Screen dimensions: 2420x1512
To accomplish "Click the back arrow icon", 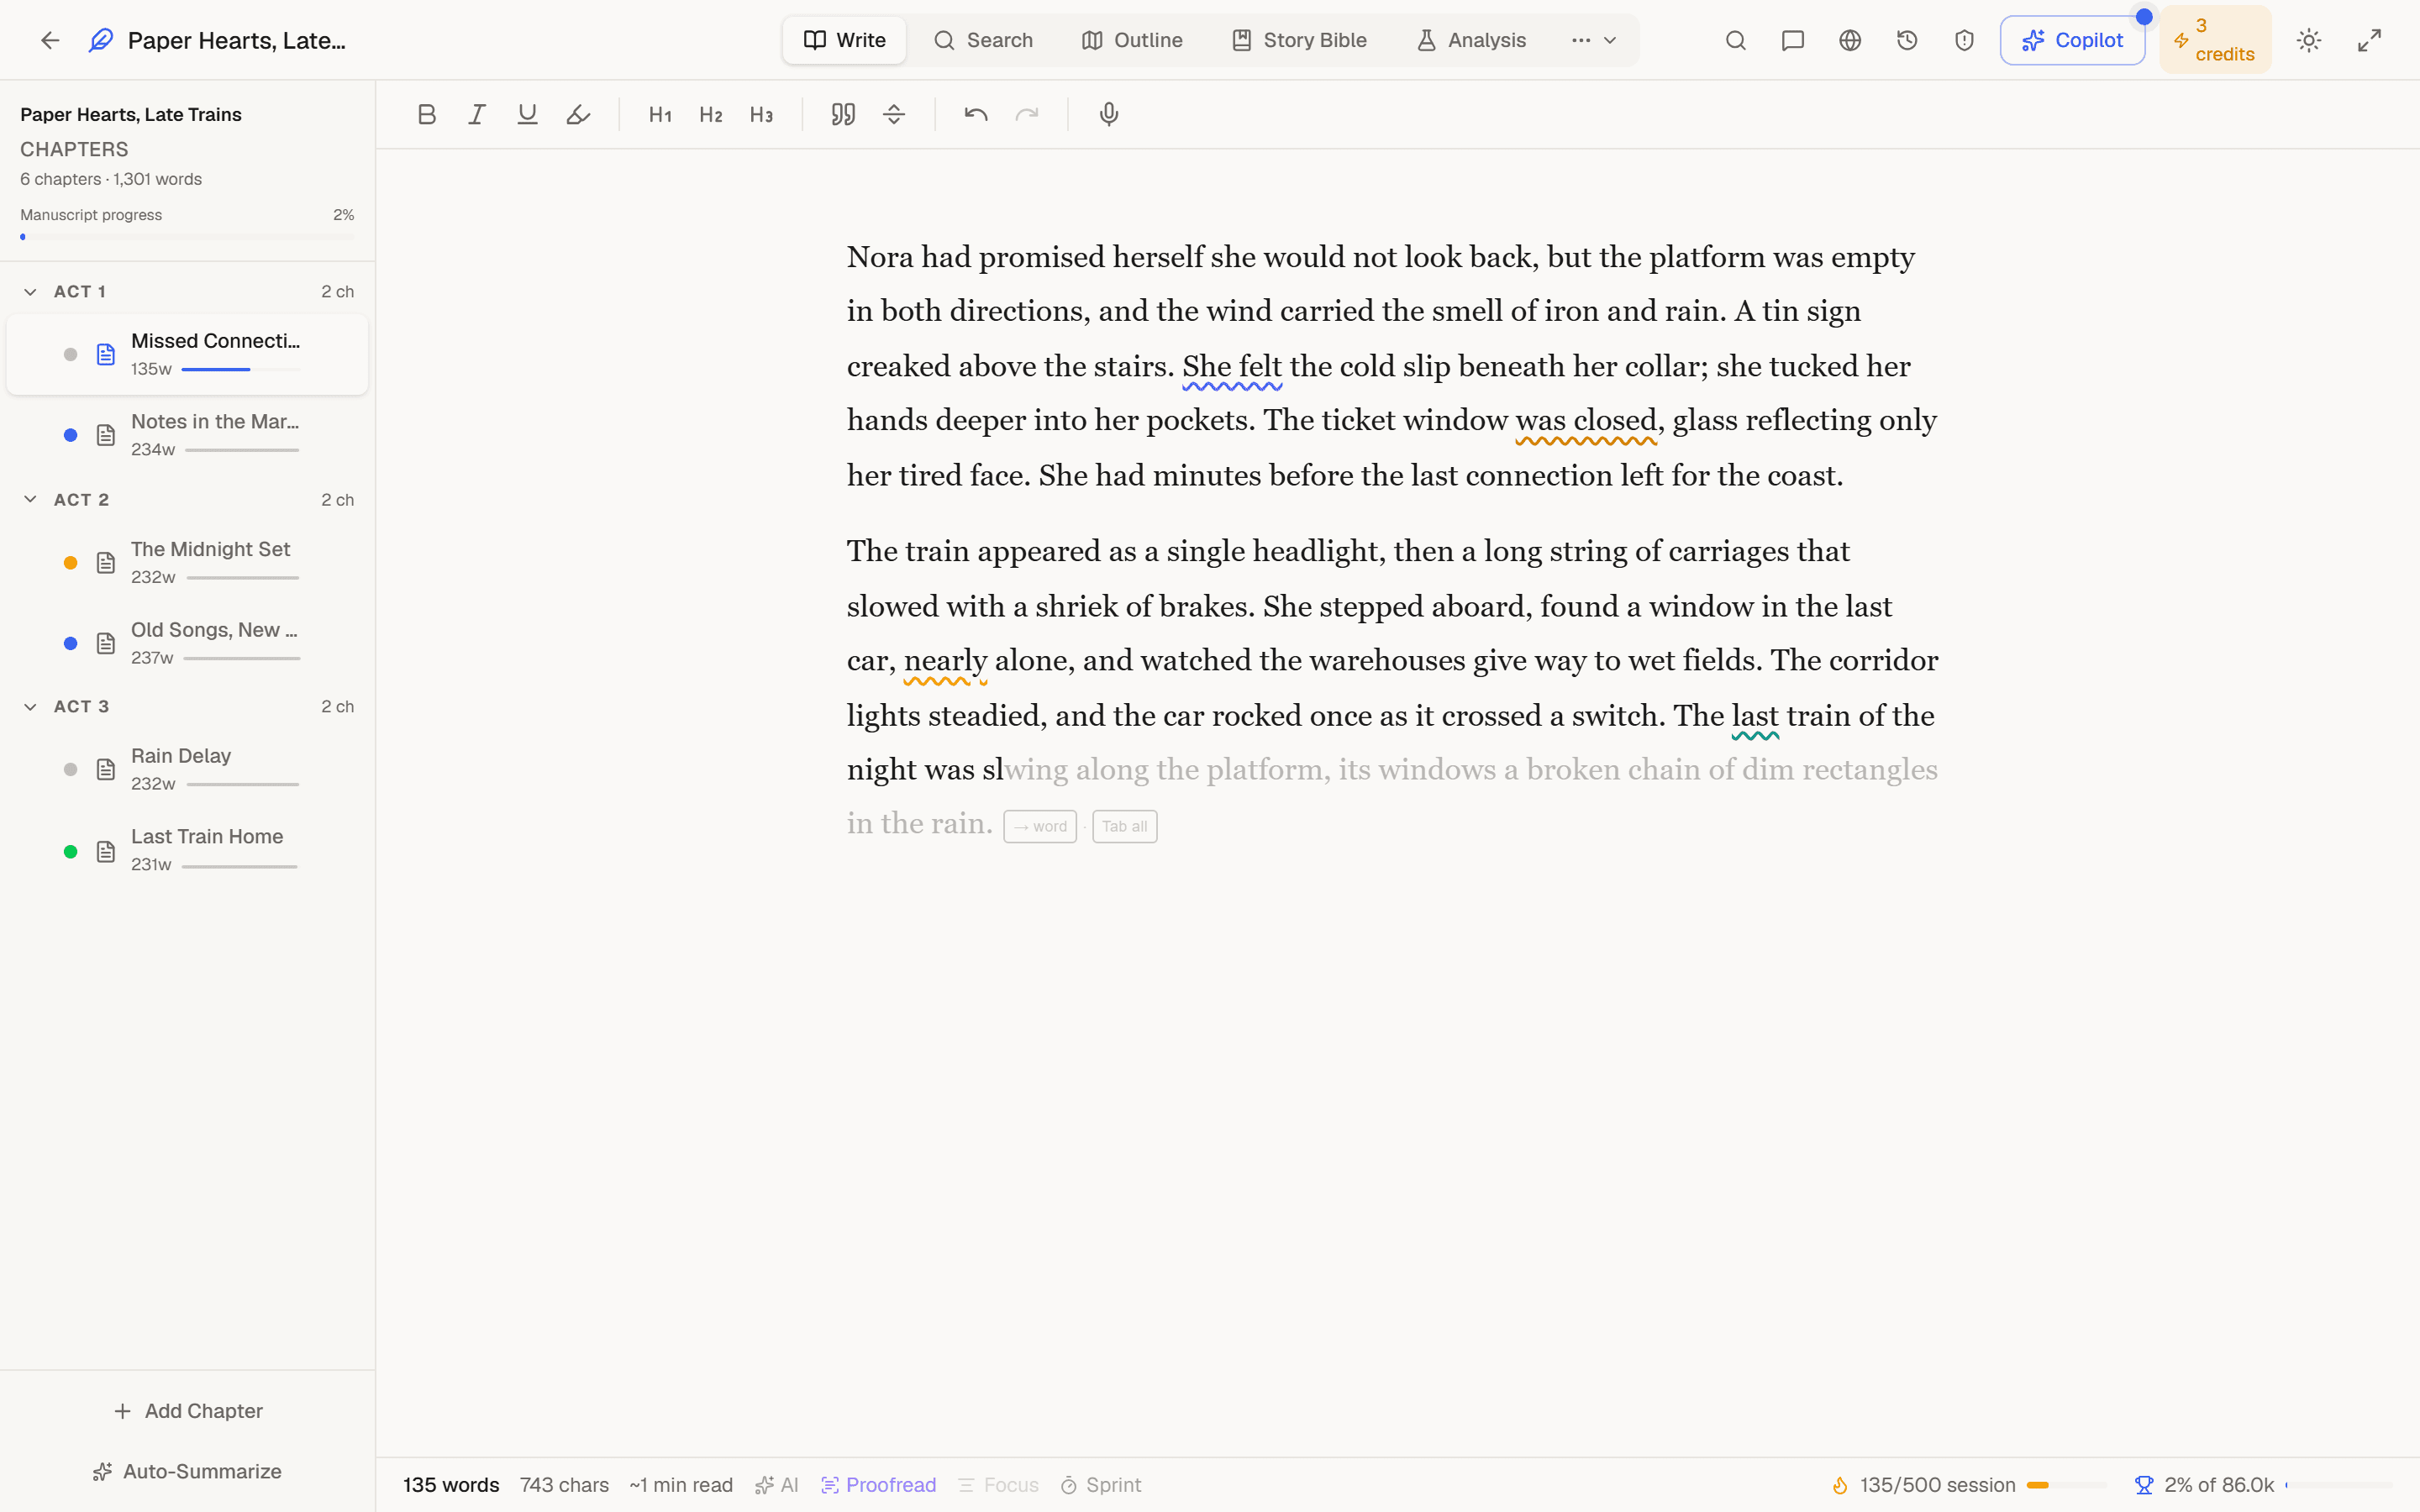I will (x=50, y=40).
